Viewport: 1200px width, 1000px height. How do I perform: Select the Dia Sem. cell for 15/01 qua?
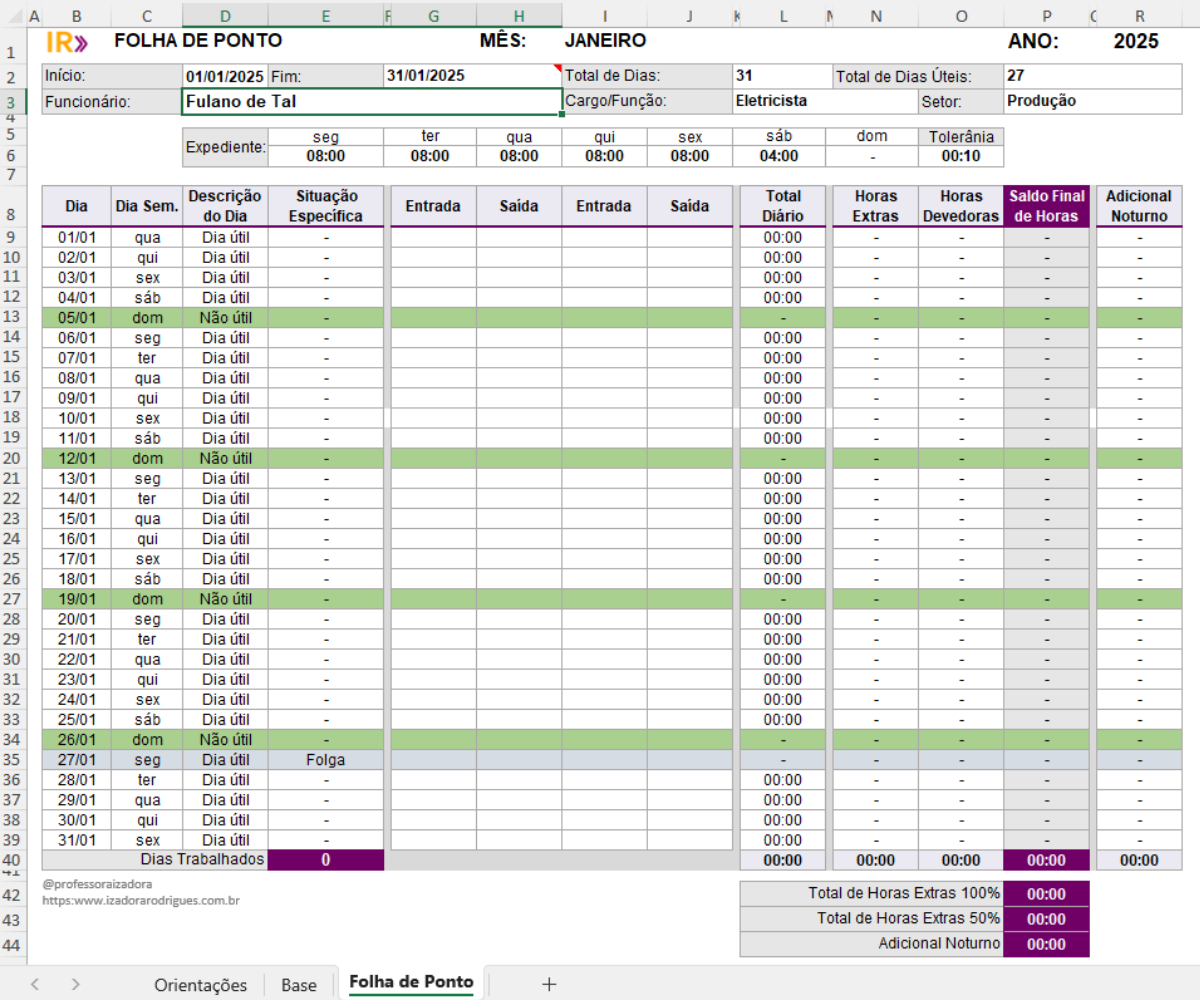[147, 519]
